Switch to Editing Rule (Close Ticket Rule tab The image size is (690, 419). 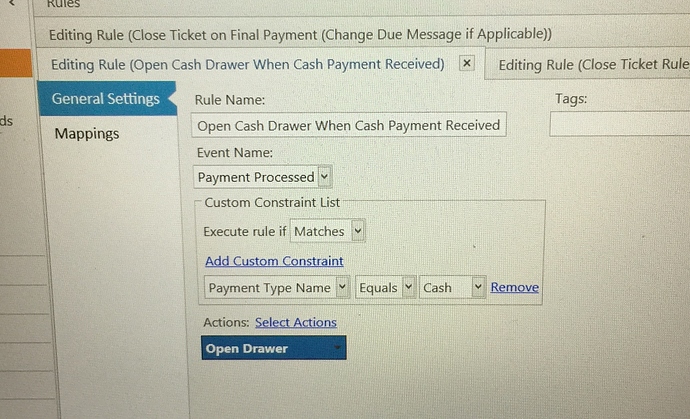tap(593, 64)
